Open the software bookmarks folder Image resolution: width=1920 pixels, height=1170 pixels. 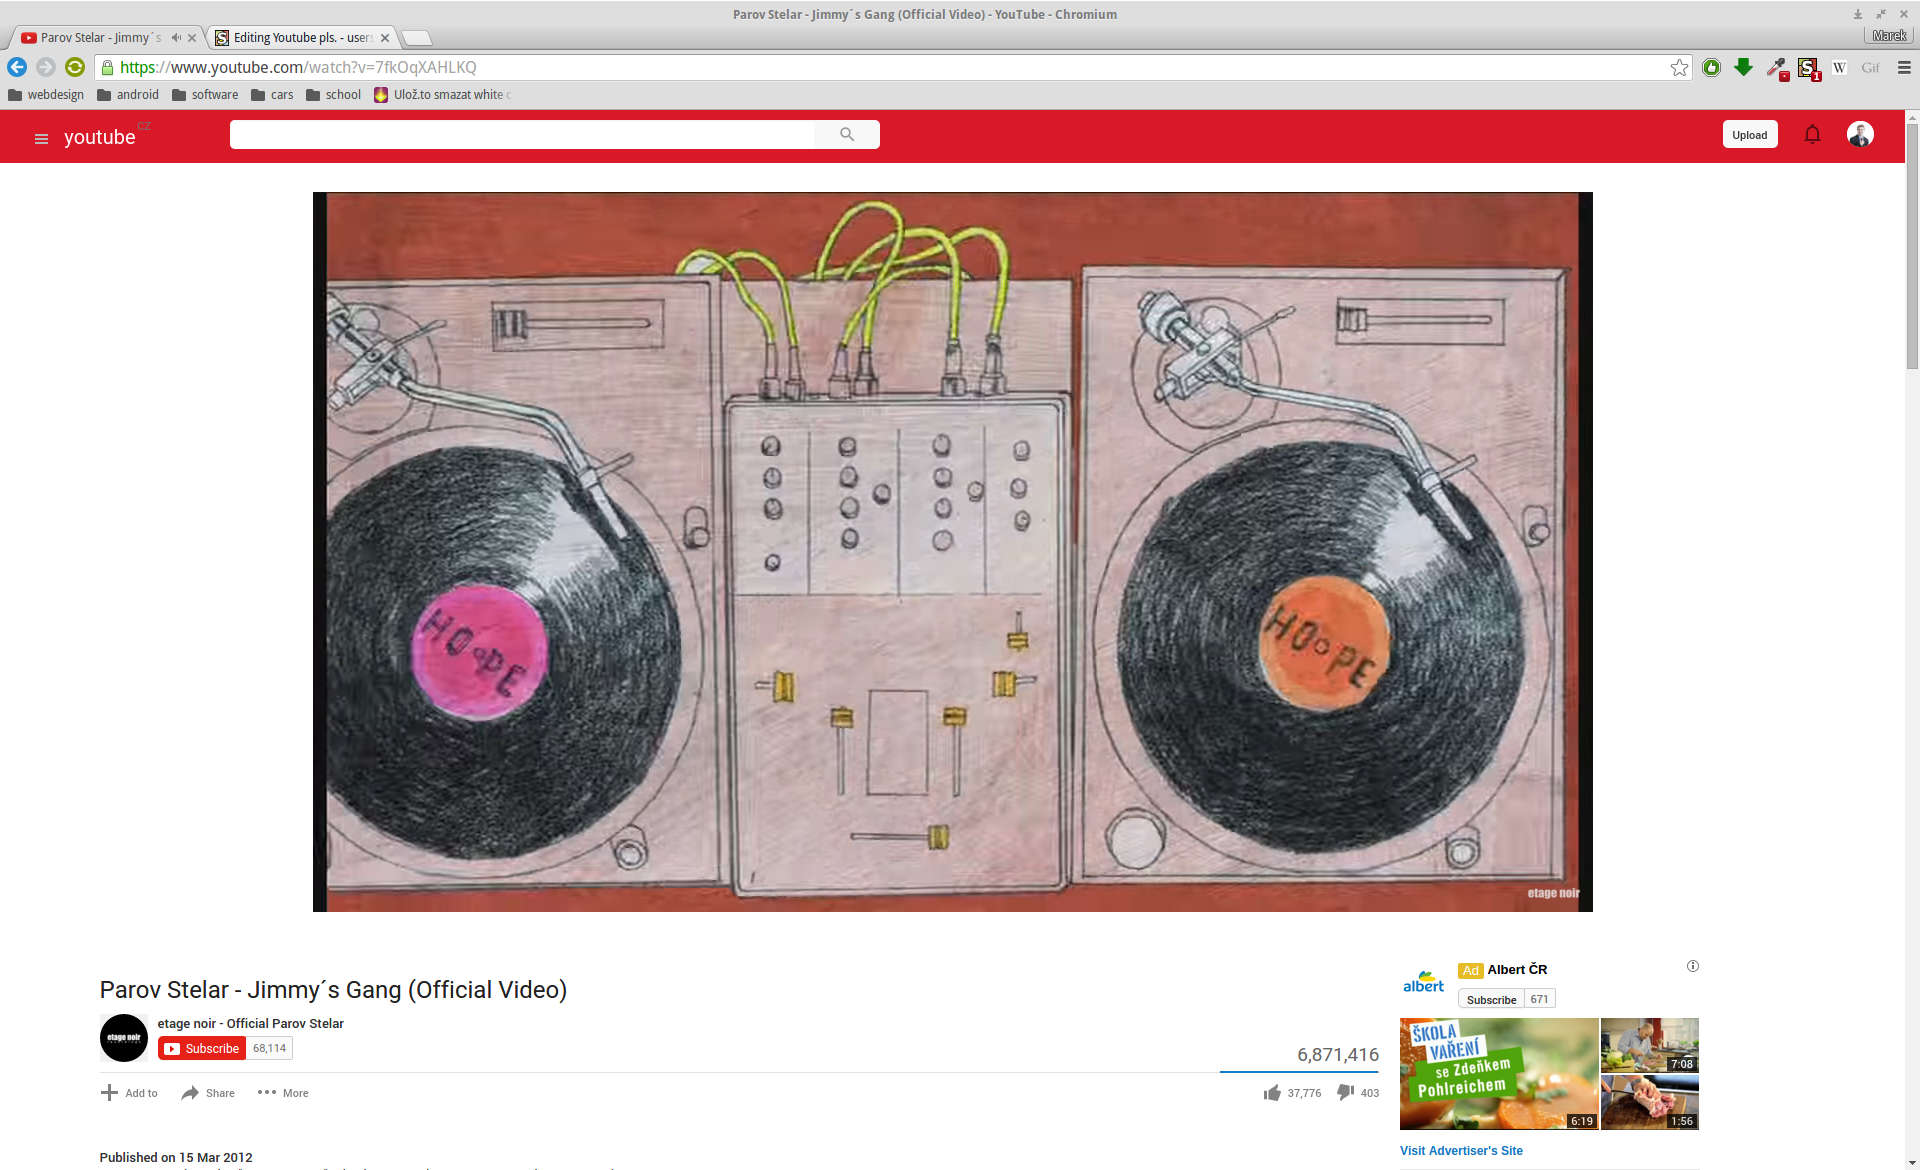pos(205,95)
